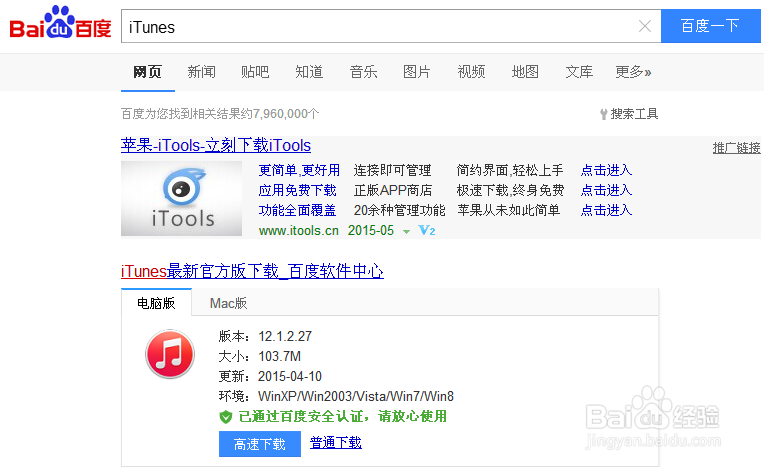This screenshot has height=467, width=764.
Task: Switch to the Mac版 tab
Action: point(229,303)
